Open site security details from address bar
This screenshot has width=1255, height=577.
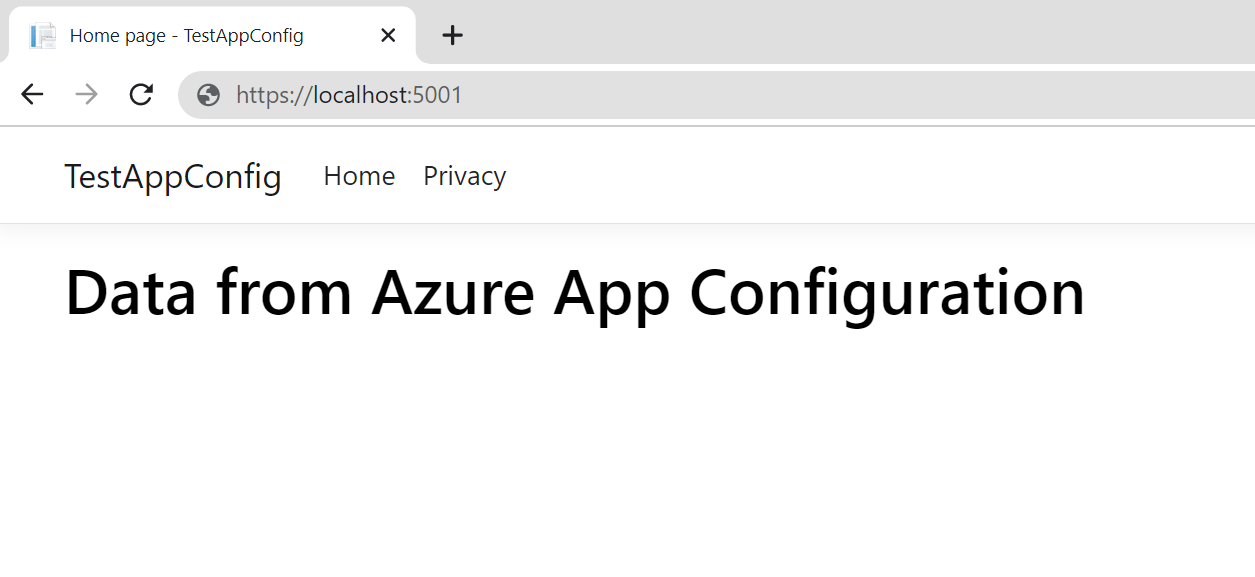207,94
